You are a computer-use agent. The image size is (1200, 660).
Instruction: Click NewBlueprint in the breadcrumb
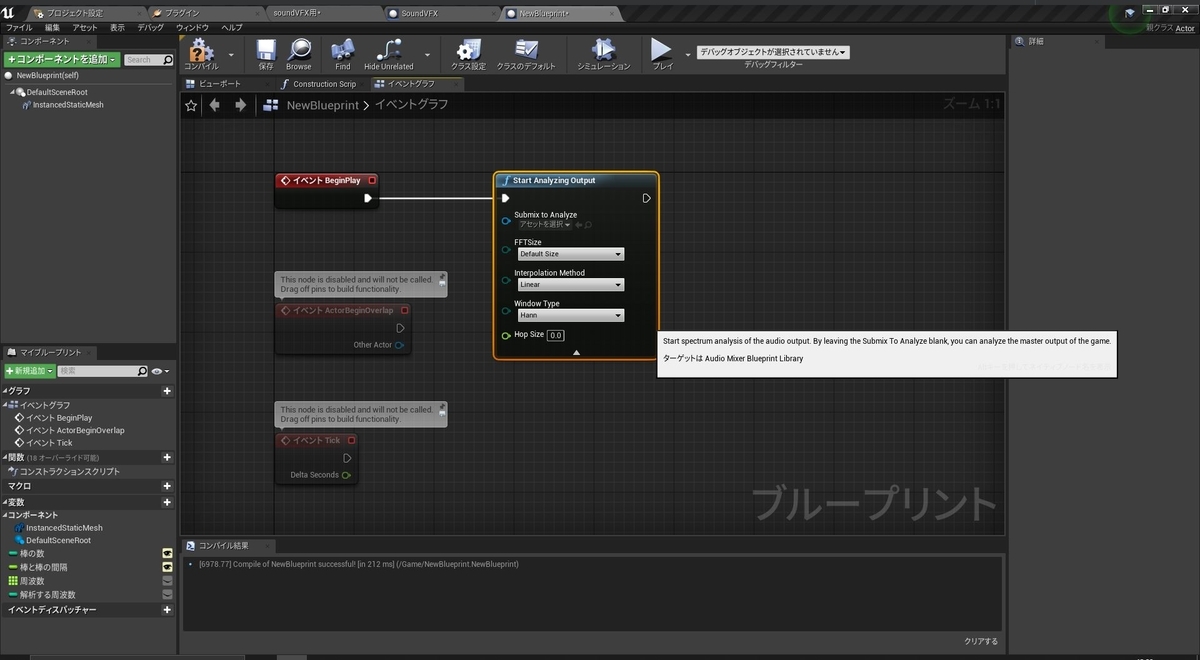pos(324,105)
